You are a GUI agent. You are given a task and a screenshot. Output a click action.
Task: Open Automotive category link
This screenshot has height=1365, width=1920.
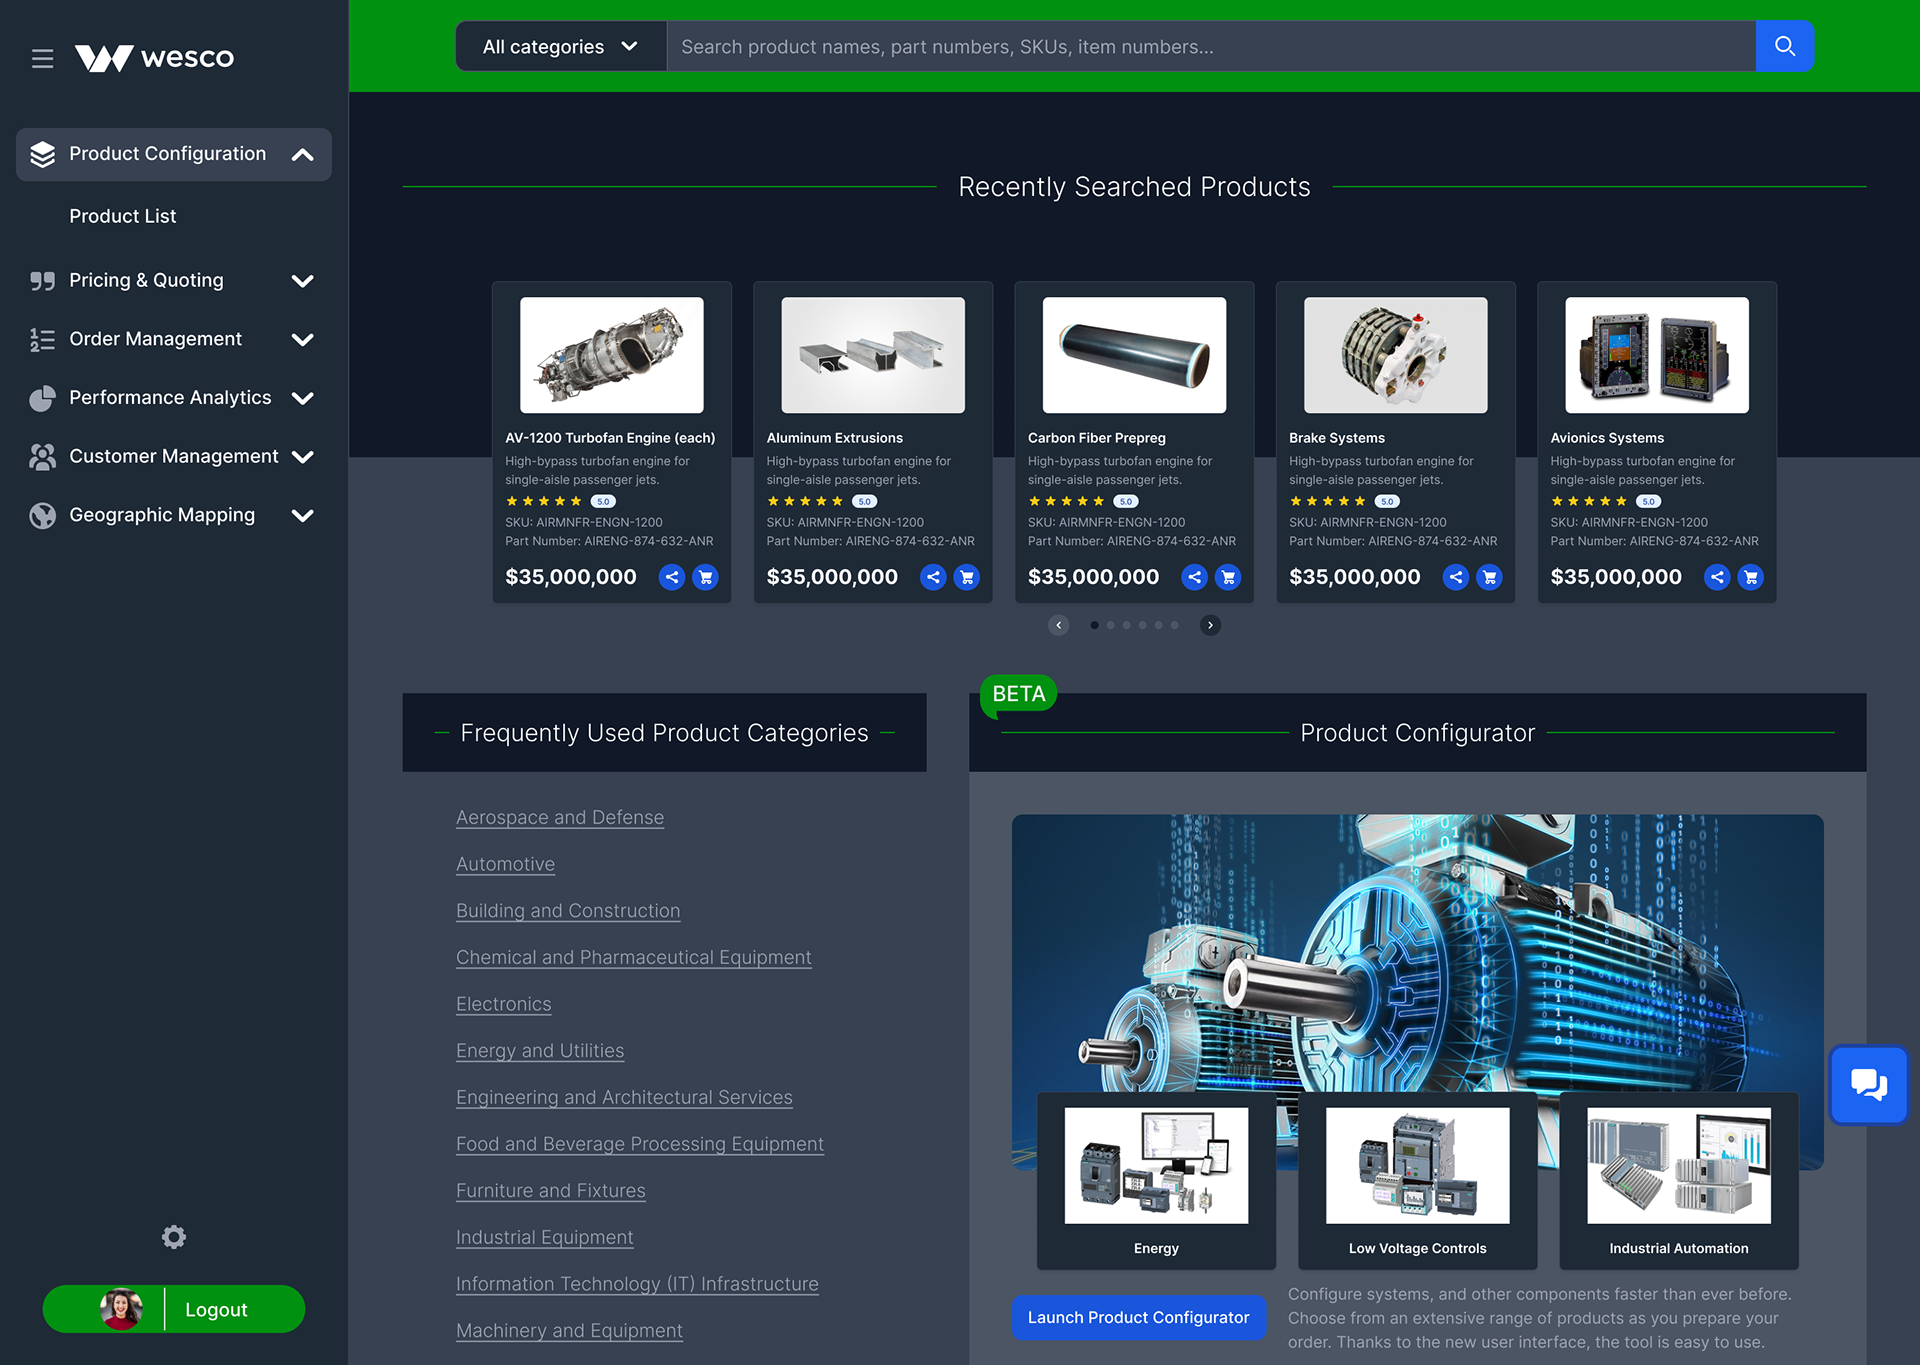505,864
